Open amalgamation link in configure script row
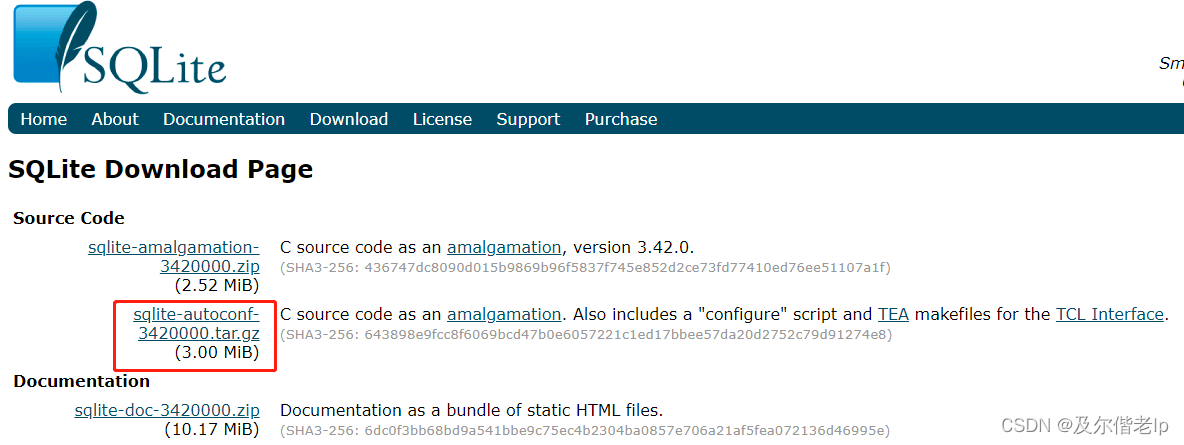 [x=504, y=314]
